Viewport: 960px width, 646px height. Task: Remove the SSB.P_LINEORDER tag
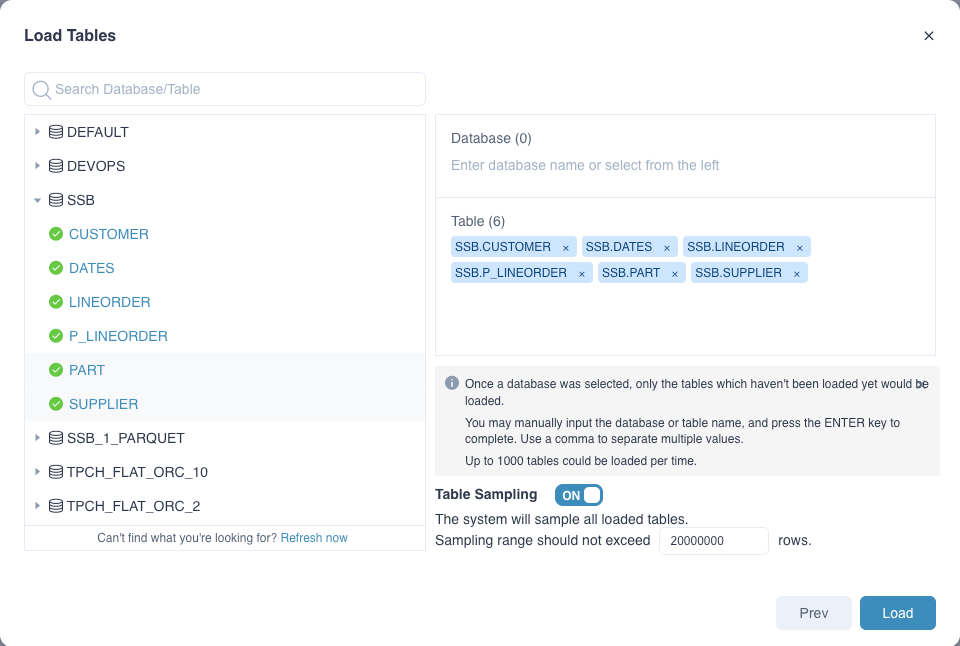click(582, 273)
